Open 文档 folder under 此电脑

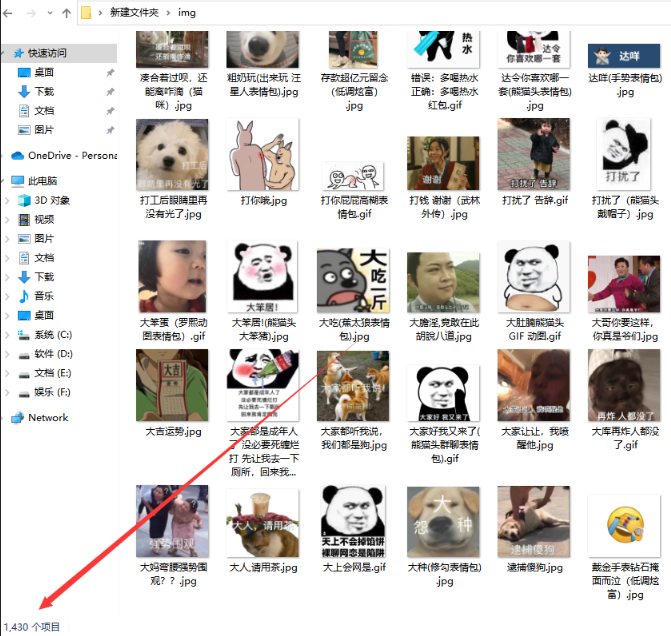click(36, 258)
